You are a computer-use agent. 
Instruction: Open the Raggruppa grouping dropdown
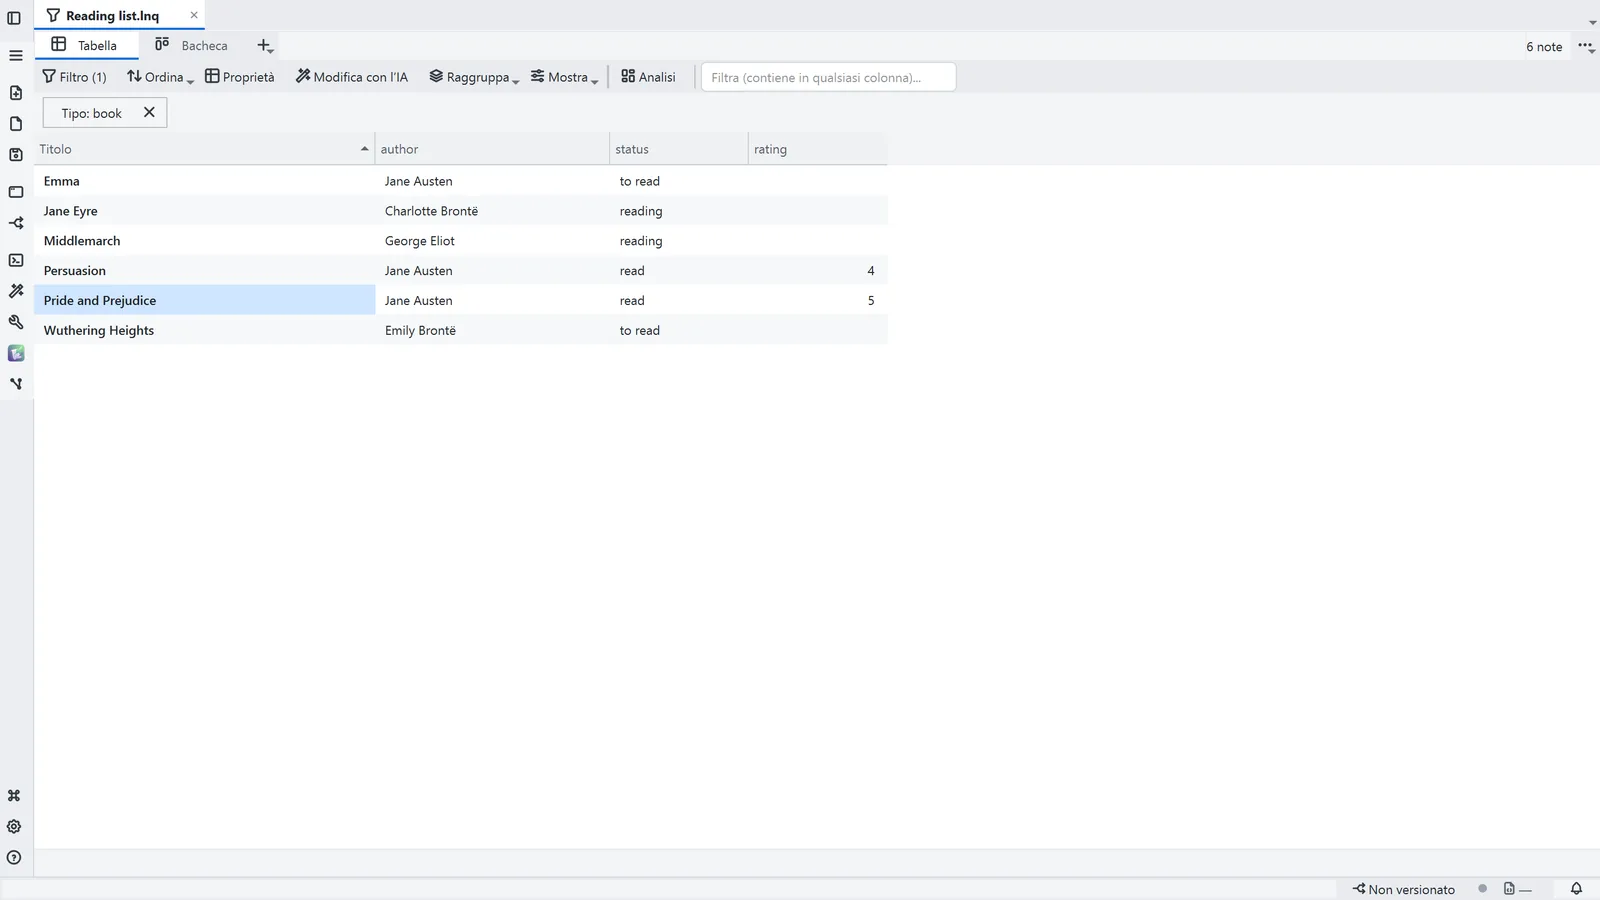474,77
